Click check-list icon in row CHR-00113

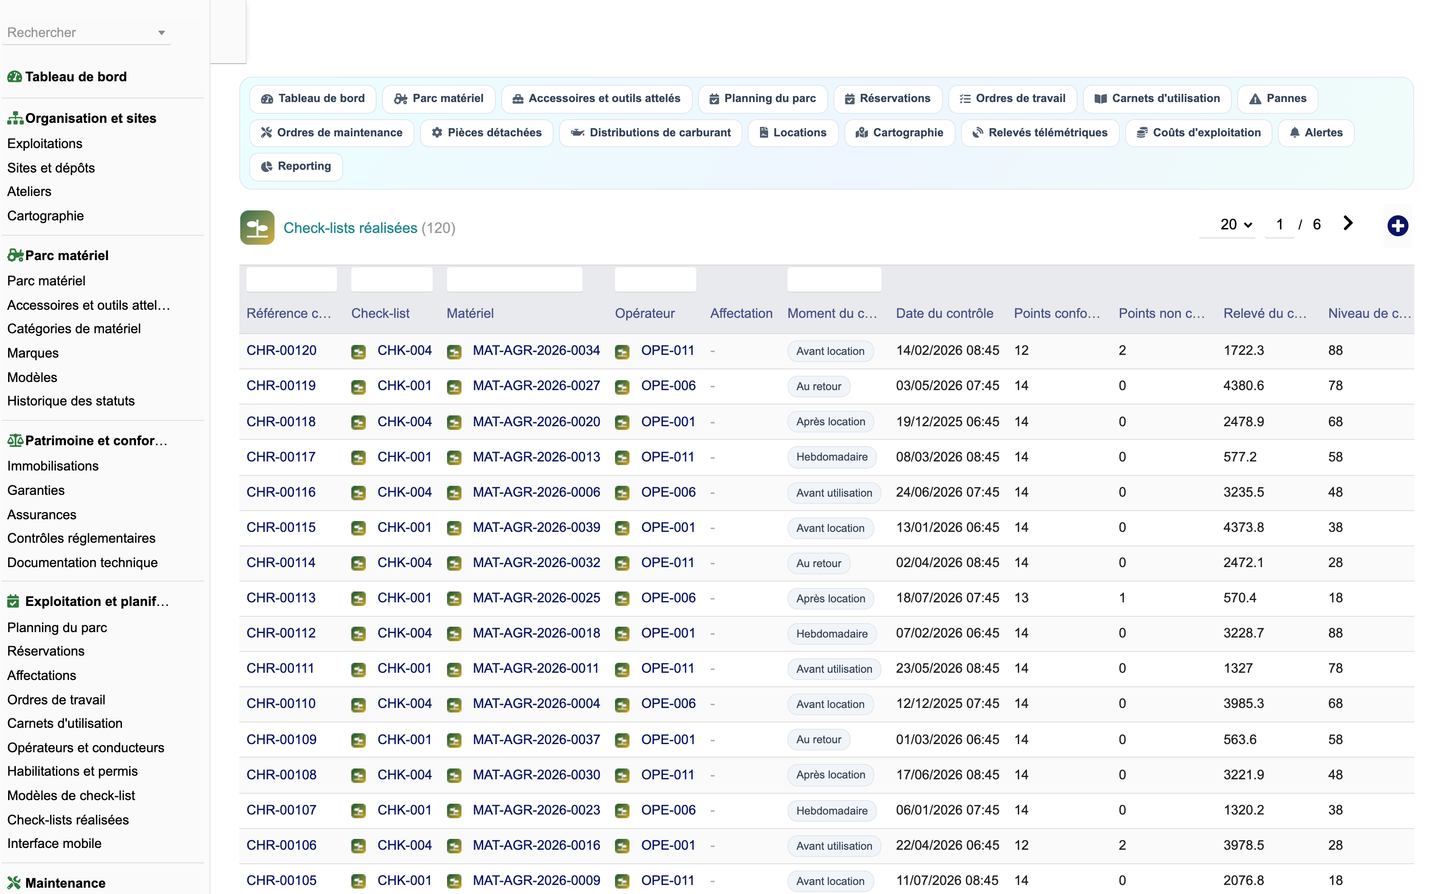(x=358, y=599)
